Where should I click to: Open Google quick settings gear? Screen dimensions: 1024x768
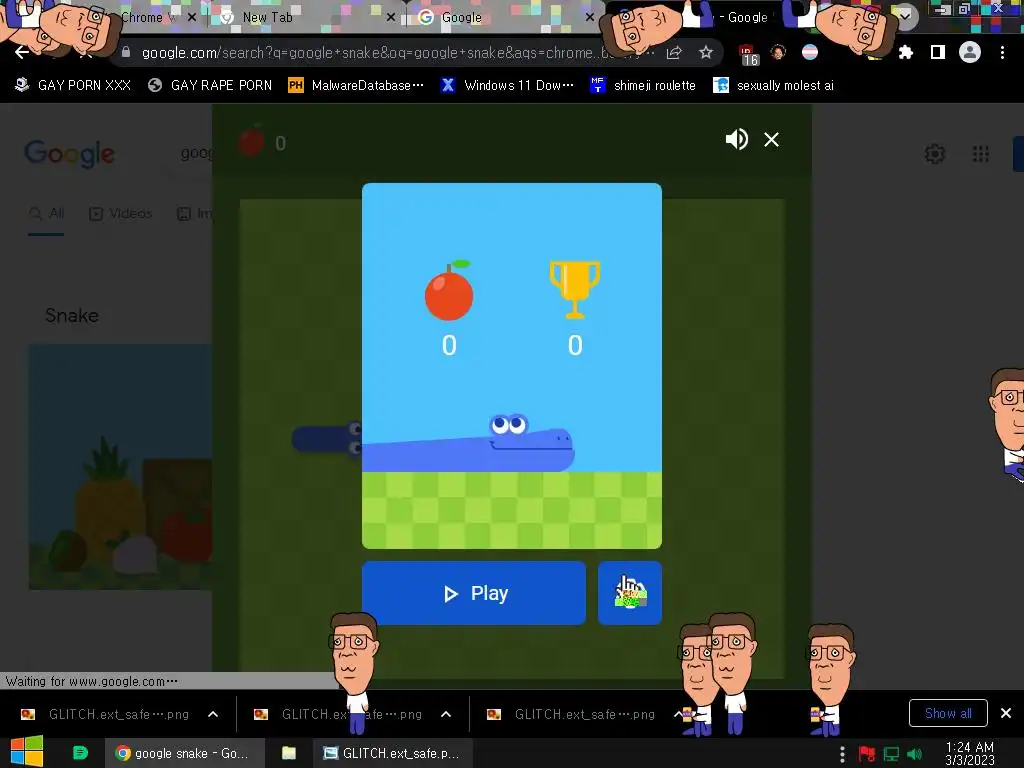tap(935, 154)
